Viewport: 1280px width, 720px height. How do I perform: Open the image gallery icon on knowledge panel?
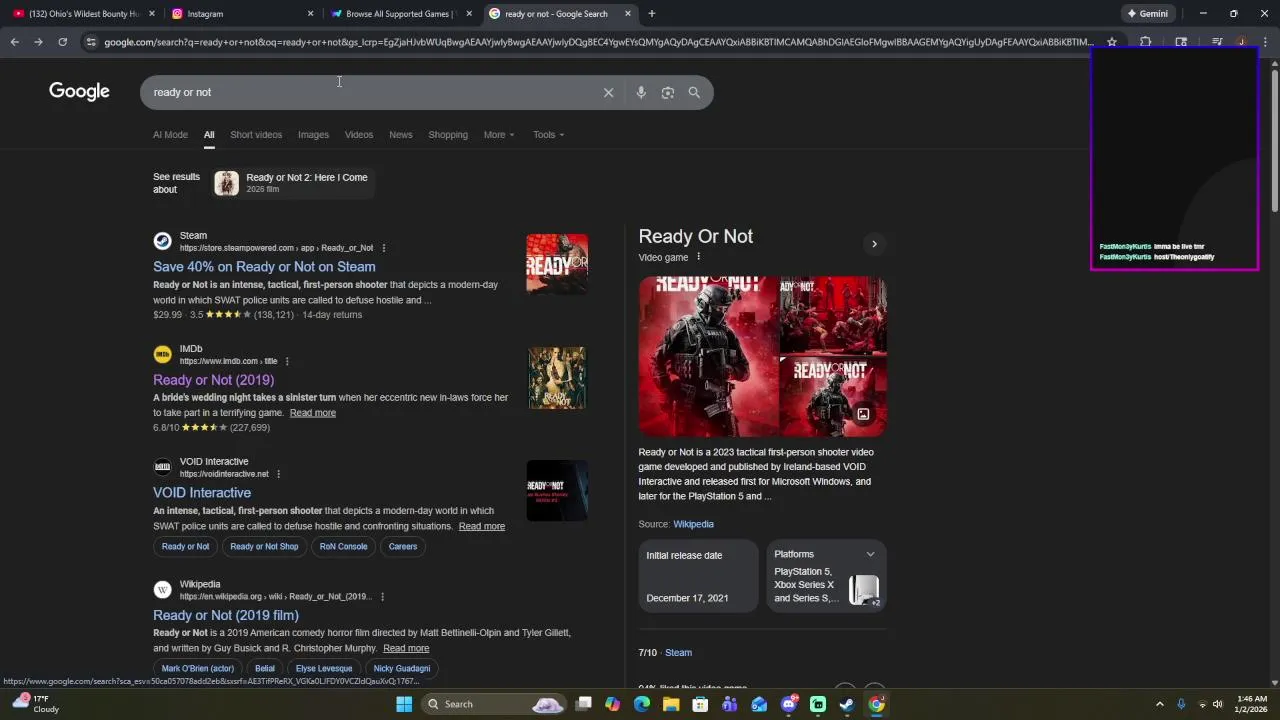click(863, 414)
